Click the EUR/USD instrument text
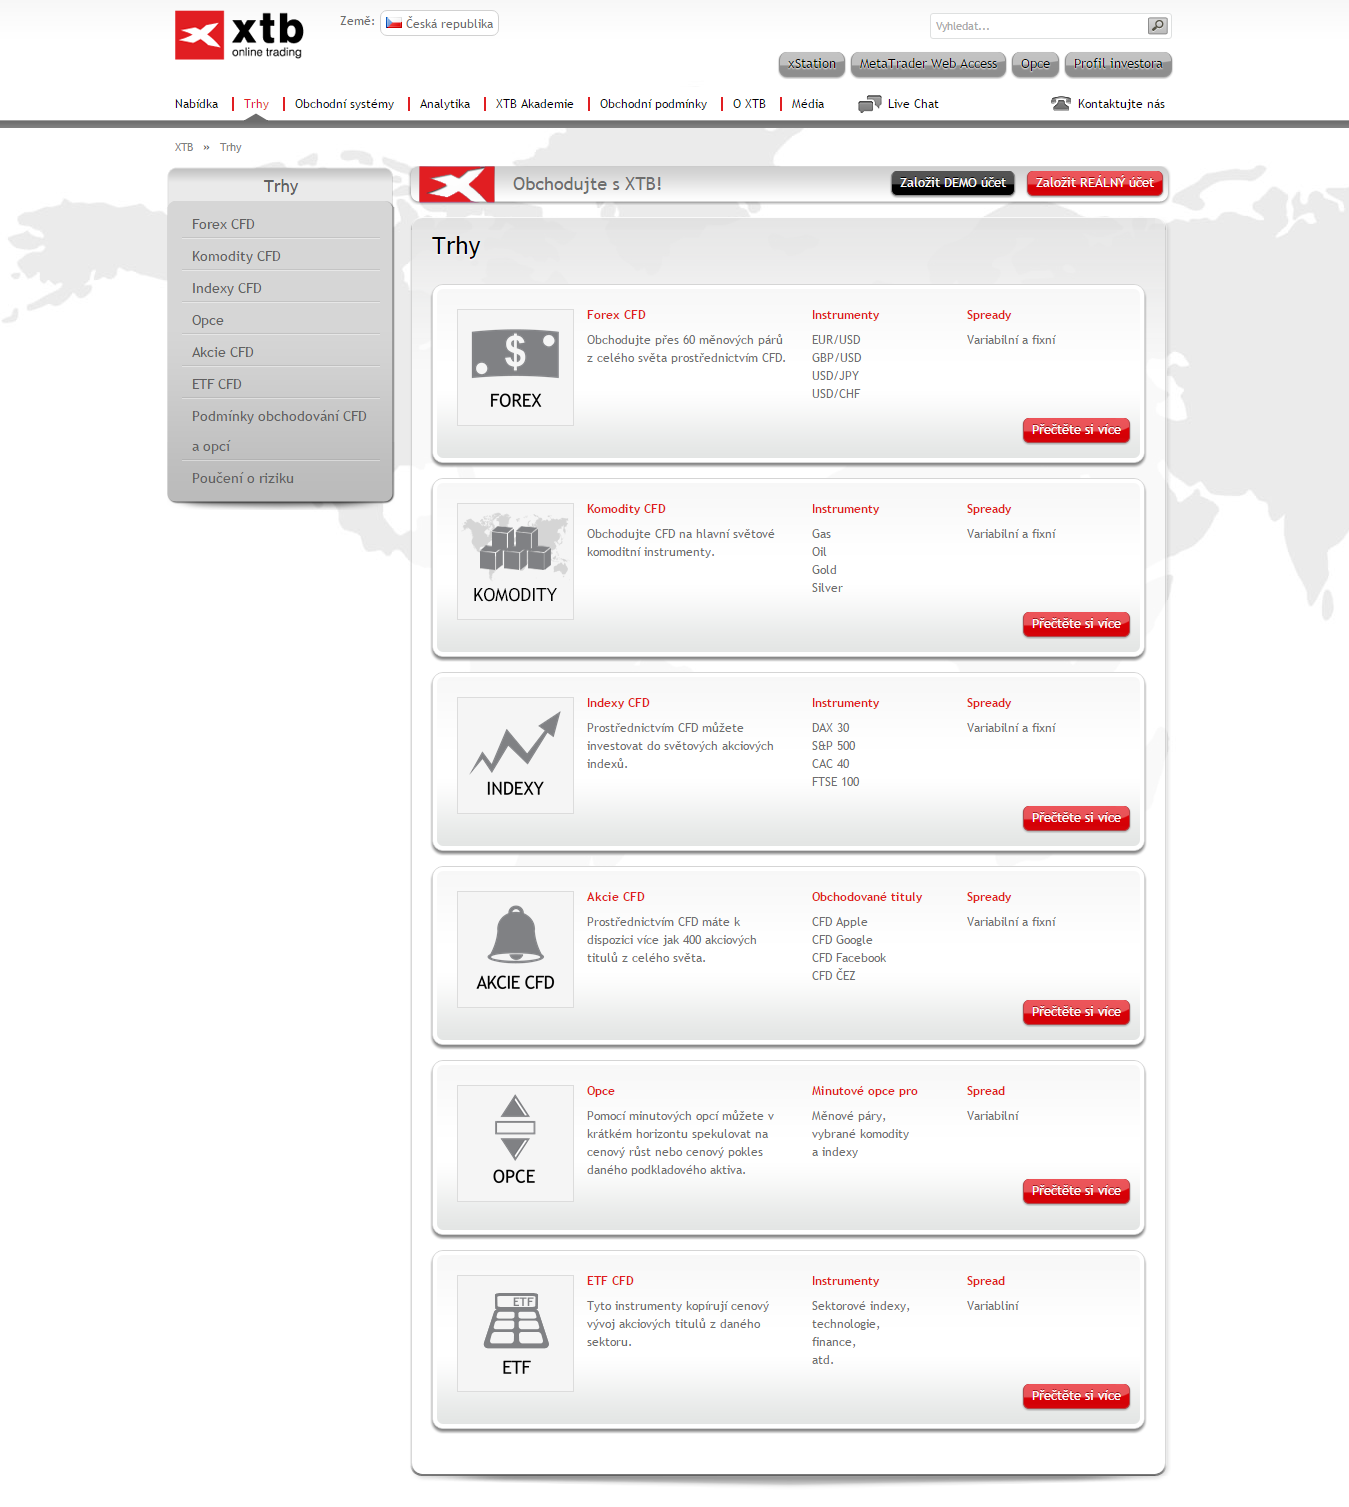The width and height of the screenshot is (1349, 1507). coord(836,340)
